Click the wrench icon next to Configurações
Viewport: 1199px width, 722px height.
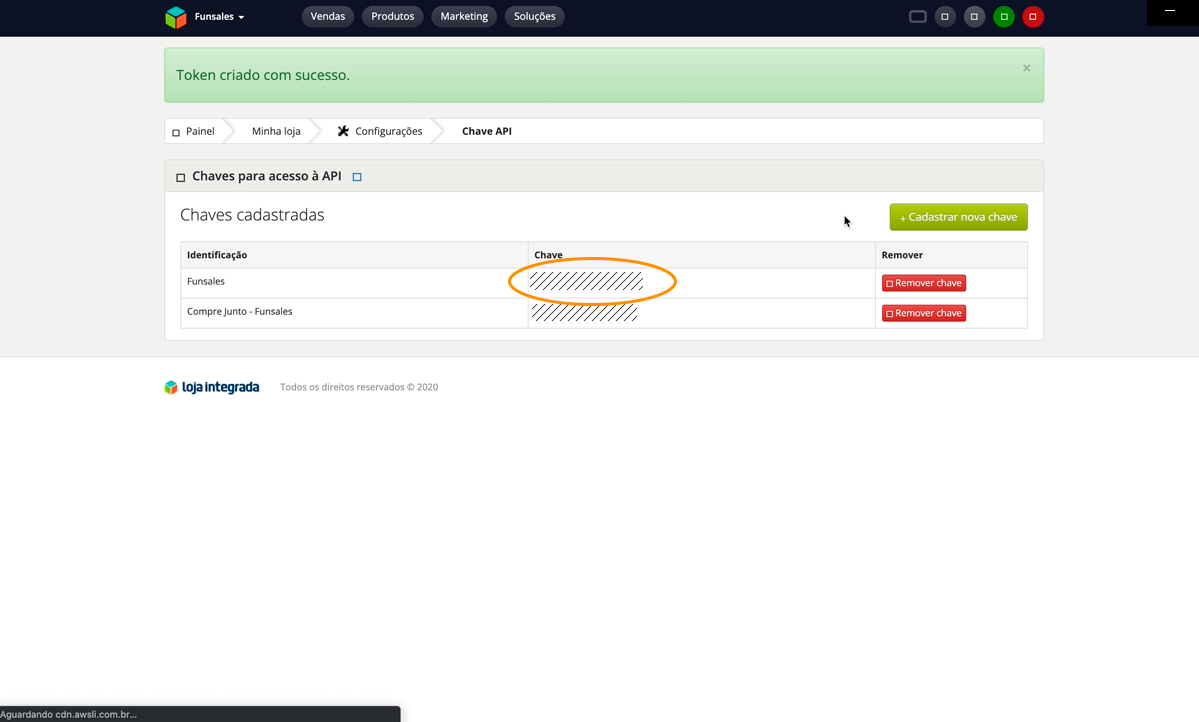tap(343, 131)
